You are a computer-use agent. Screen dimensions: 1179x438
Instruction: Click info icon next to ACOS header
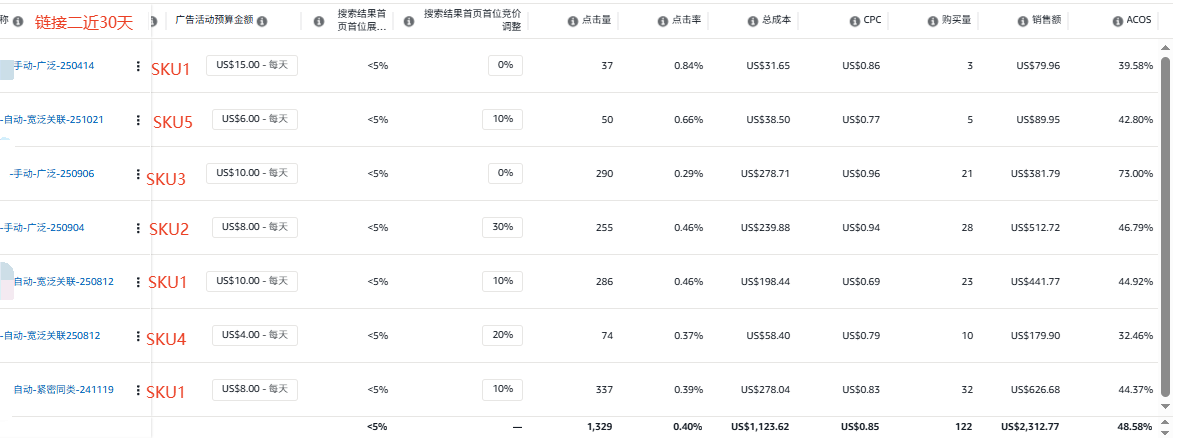[x=1117, y=21]
